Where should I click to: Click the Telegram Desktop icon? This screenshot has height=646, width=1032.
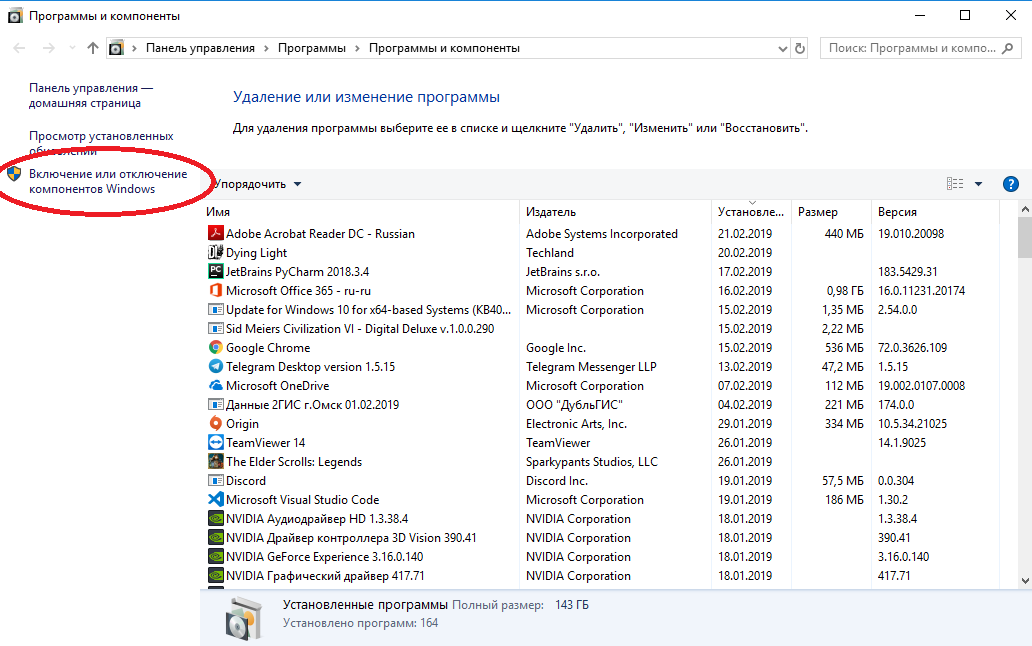pos(215,366)
